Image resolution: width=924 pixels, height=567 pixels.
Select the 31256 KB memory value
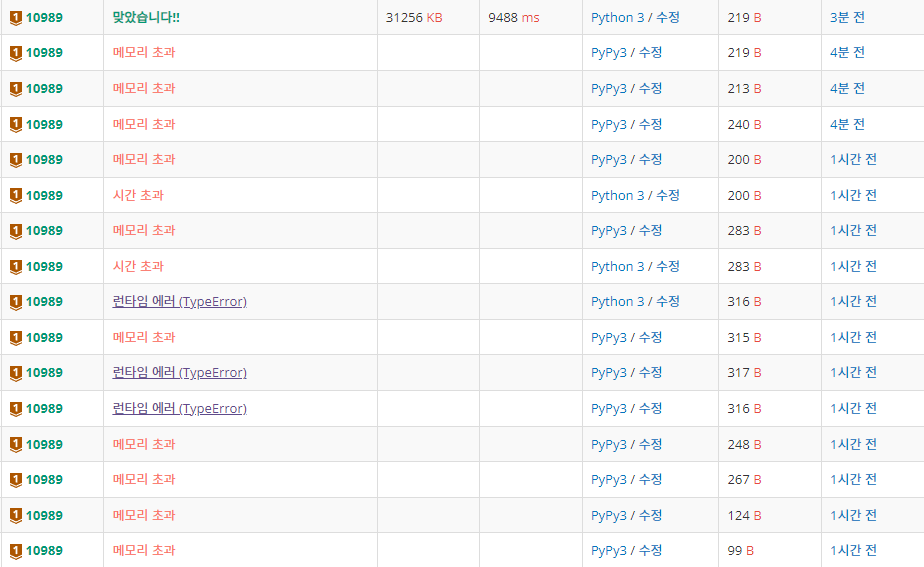414,18
